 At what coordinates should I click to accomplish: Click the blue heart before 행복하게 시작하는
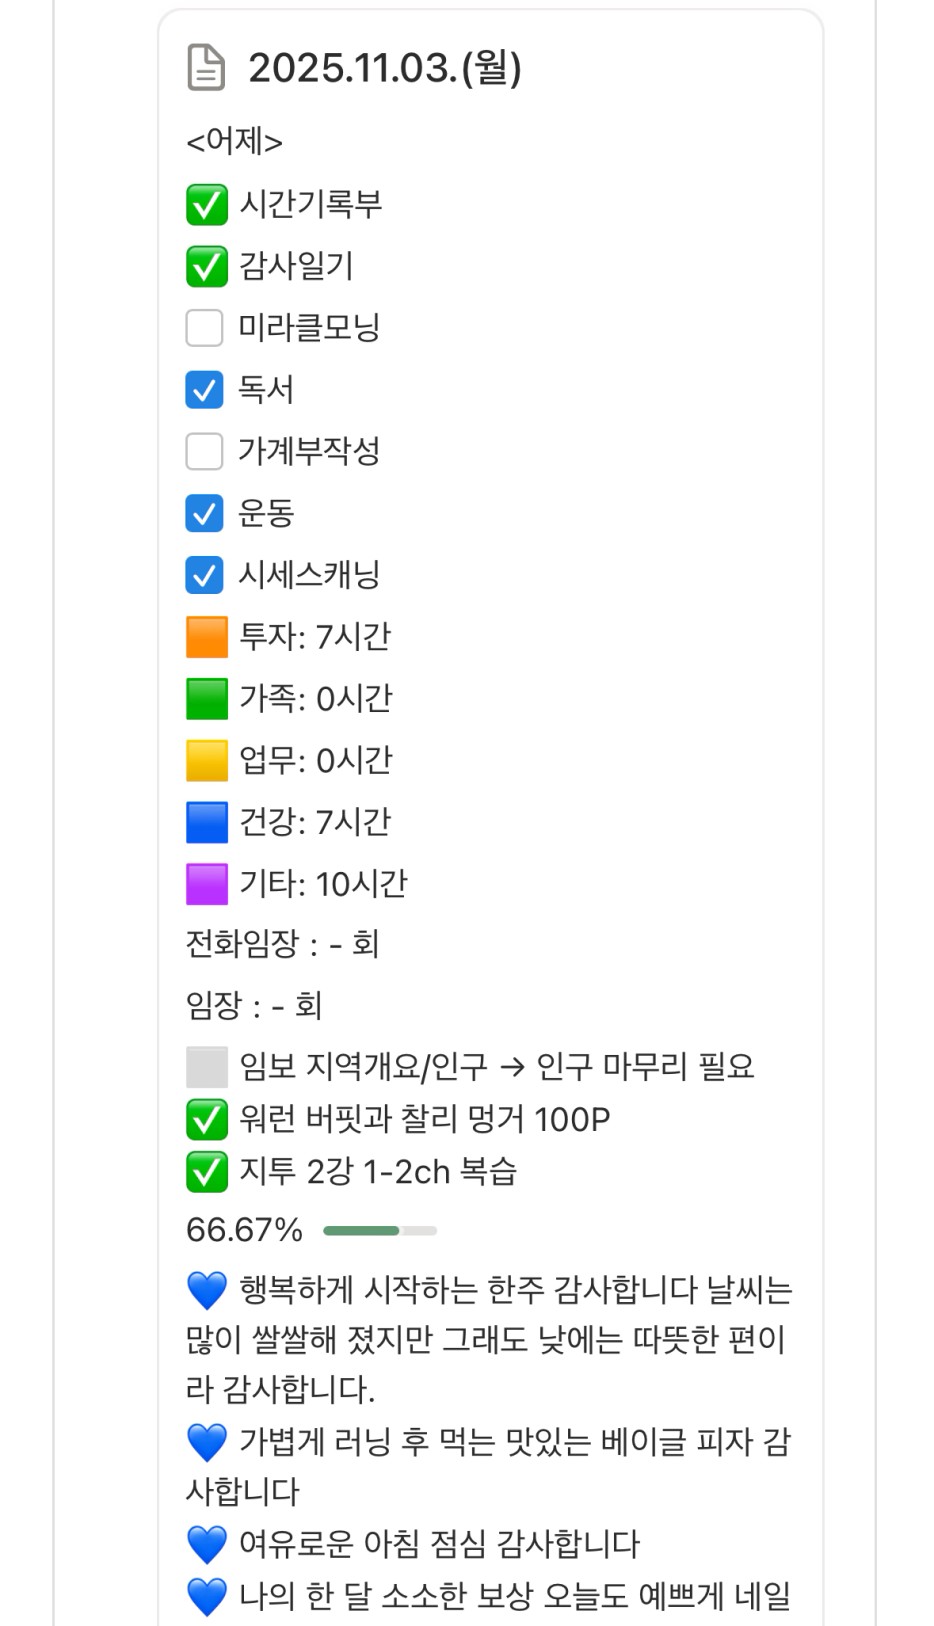coord(206,1291)
